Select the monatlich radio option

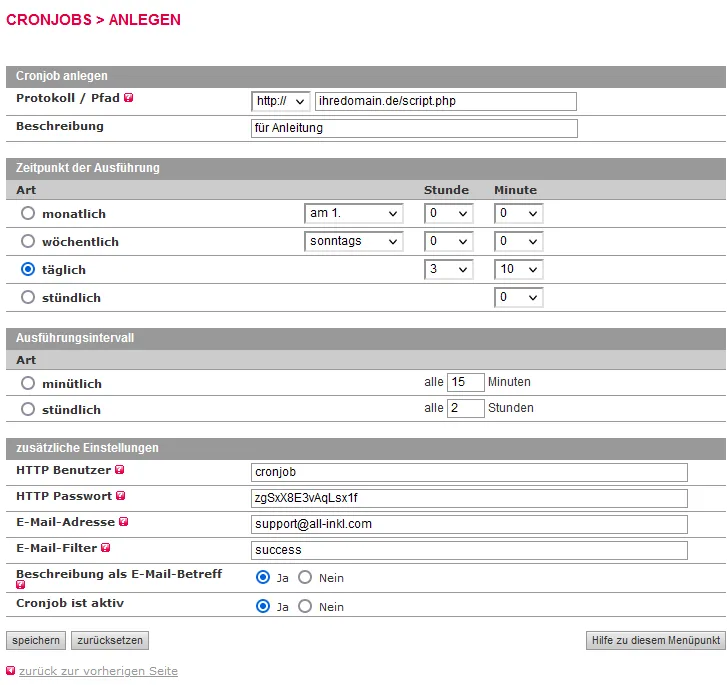point(28,213)
